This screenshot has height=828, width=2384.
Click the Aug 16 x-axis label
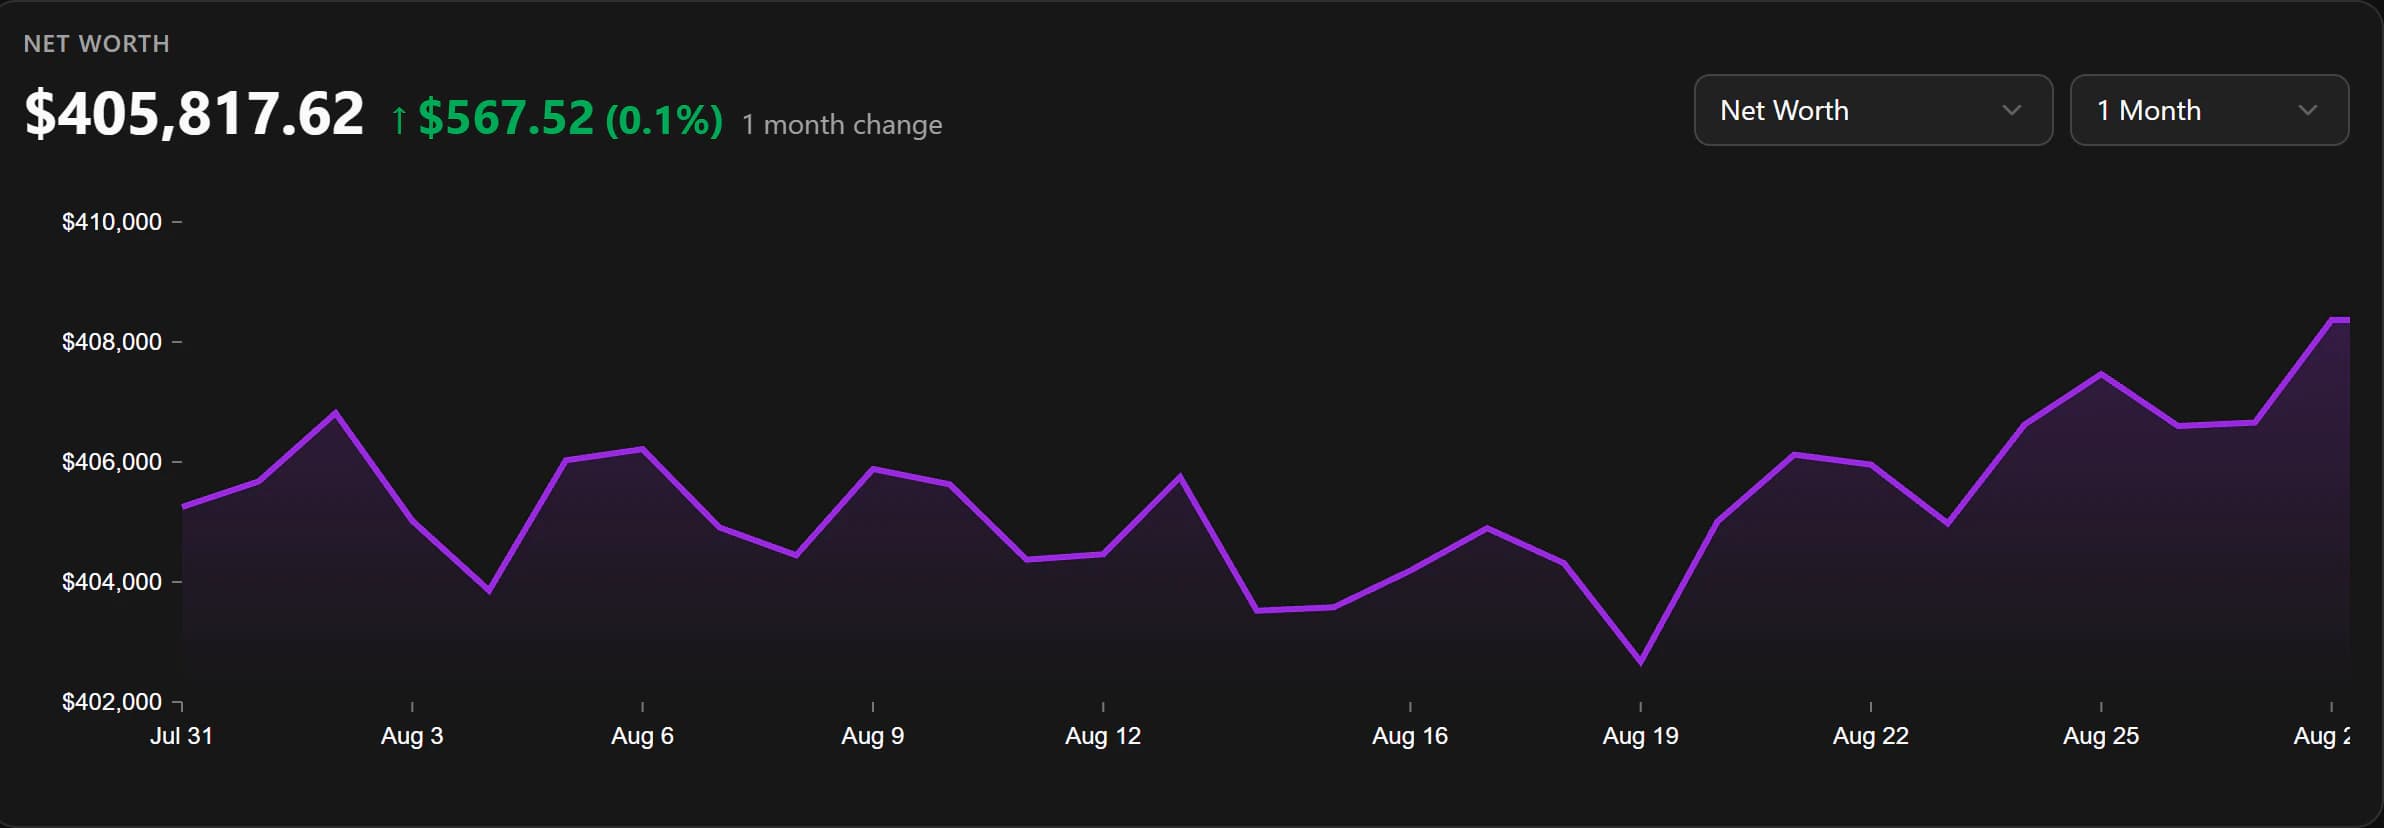click(1410, 736)
